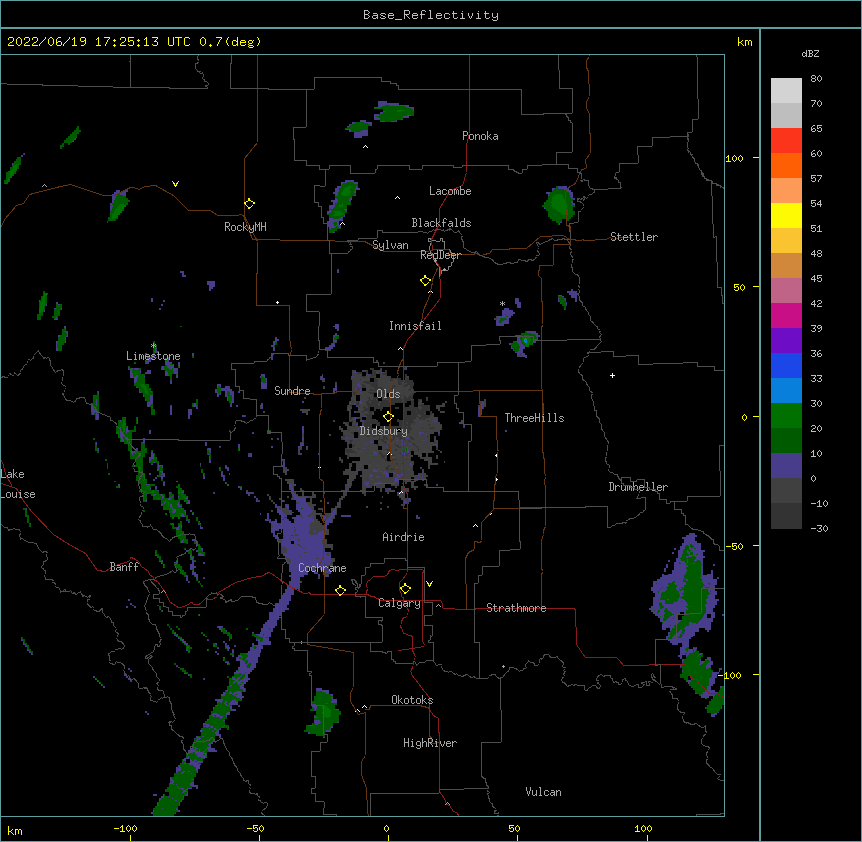This screenshot has height=842, width=862.
Task: Pick the light gray 80 dBZ legend swatch
Action: pyautogui.click(x=786, y=91)
